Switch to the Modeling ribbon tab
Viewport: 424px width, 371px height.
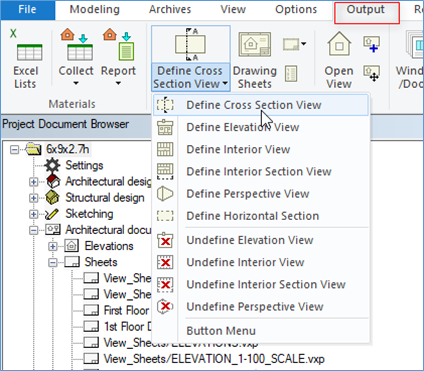95,9
